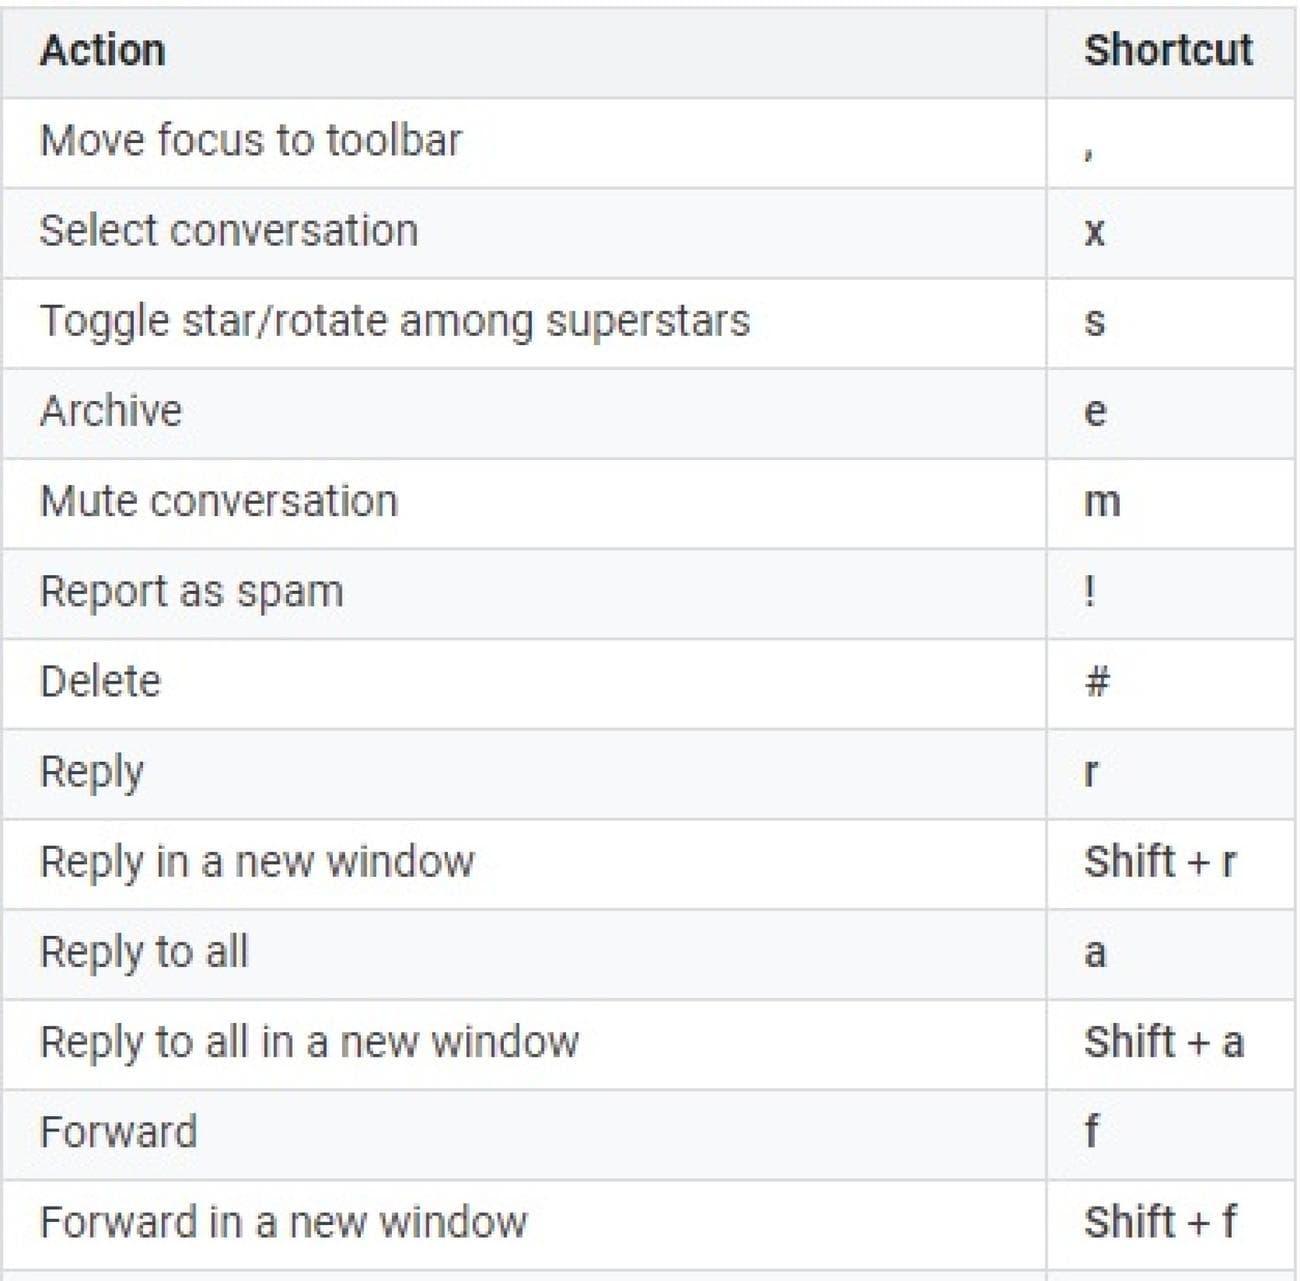Select "Forward in a new window" text
Screen dimensions: 1300x1281
tap(283, 1222)
